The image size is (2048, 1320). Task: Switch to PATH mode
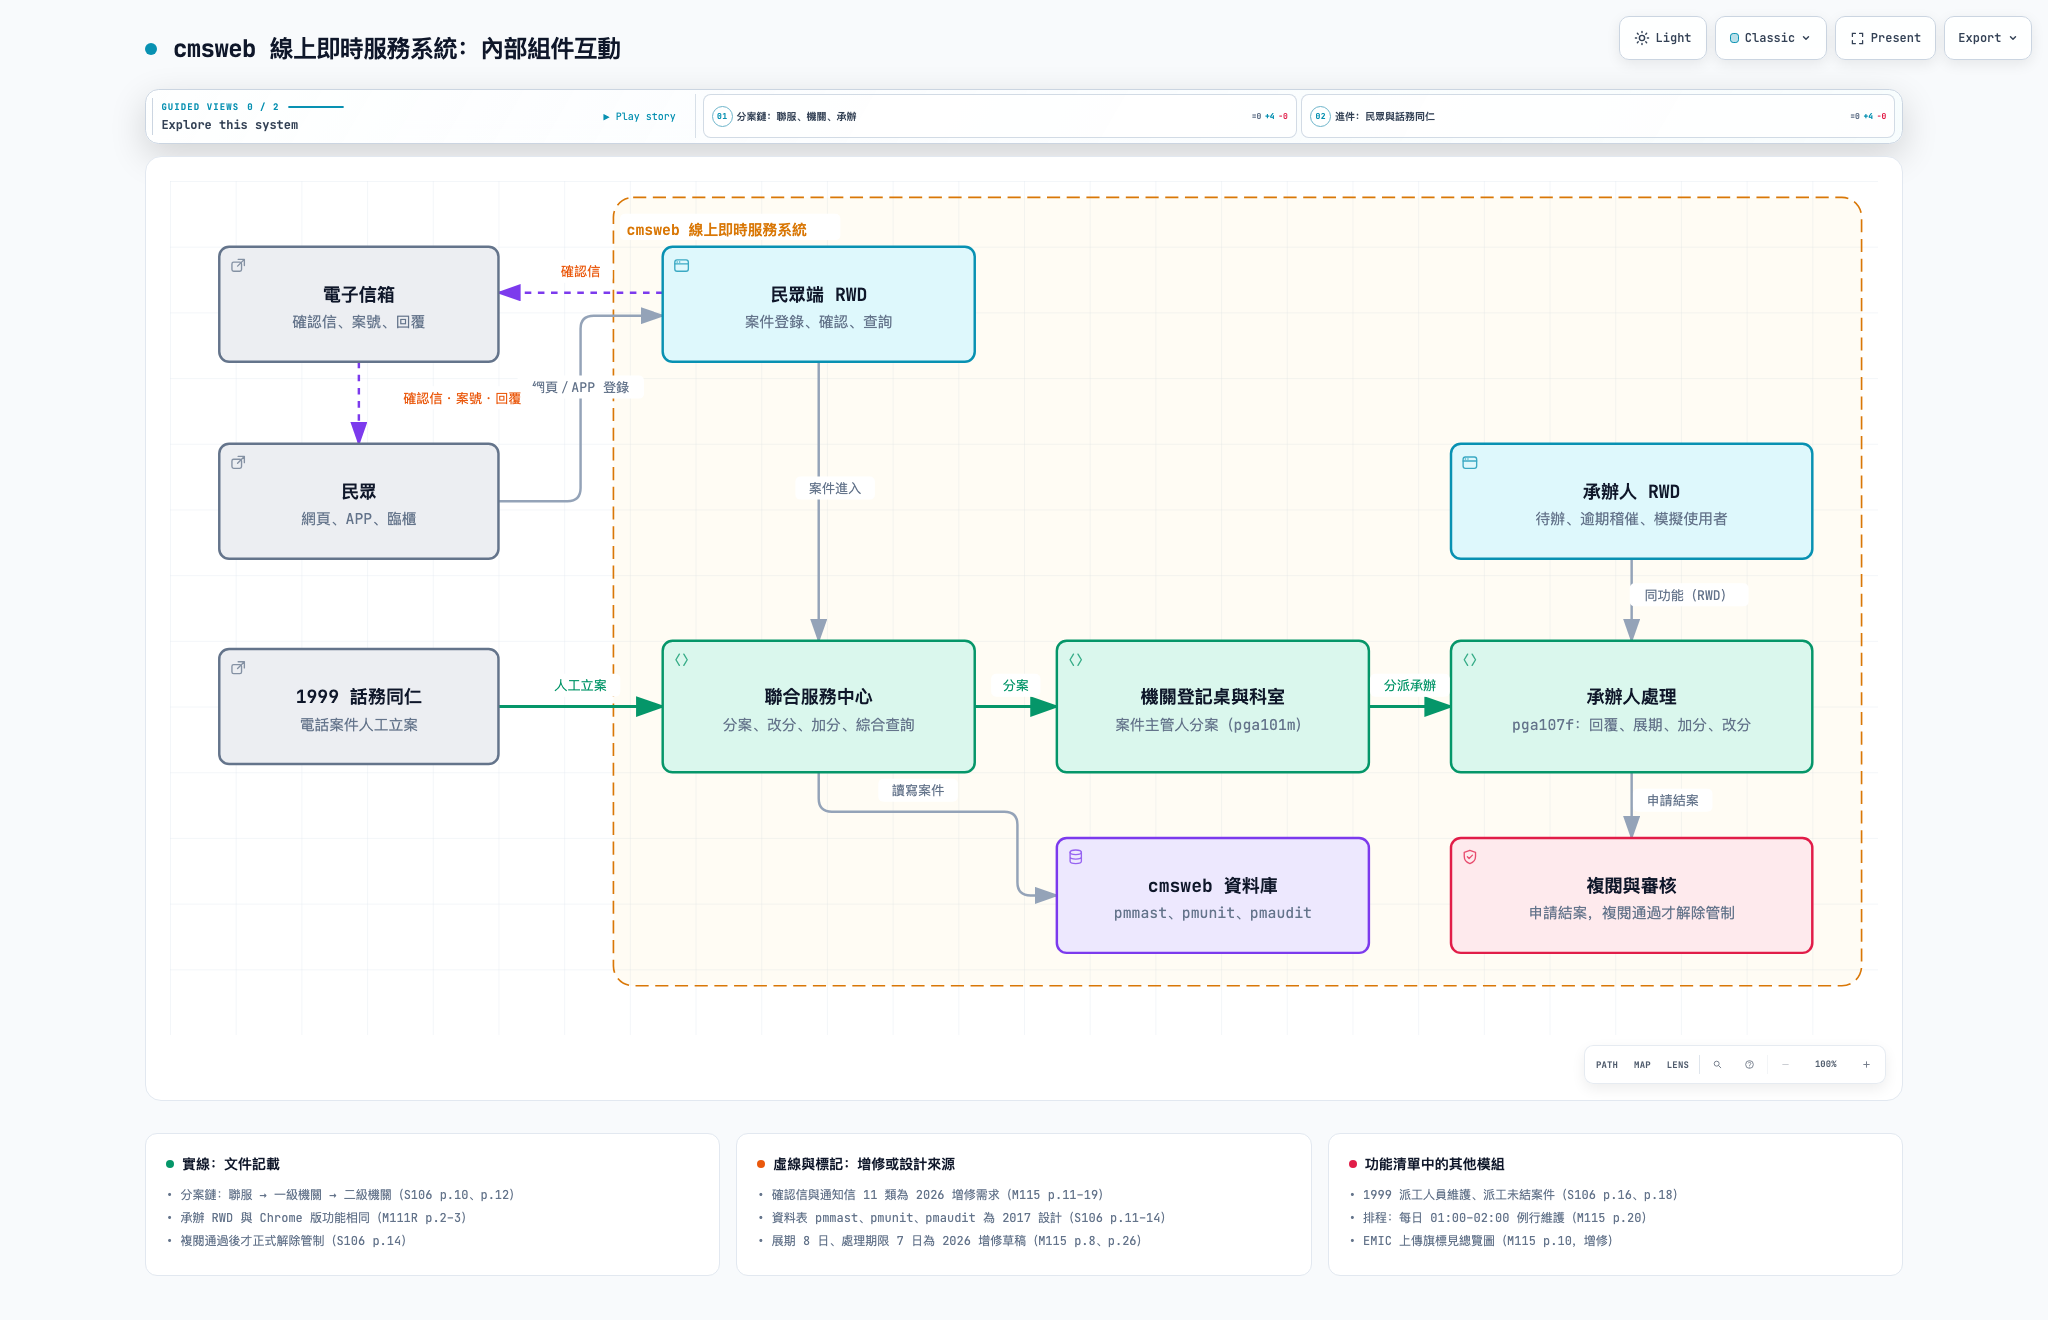pyautogui.click(x=1607, y=1065)
